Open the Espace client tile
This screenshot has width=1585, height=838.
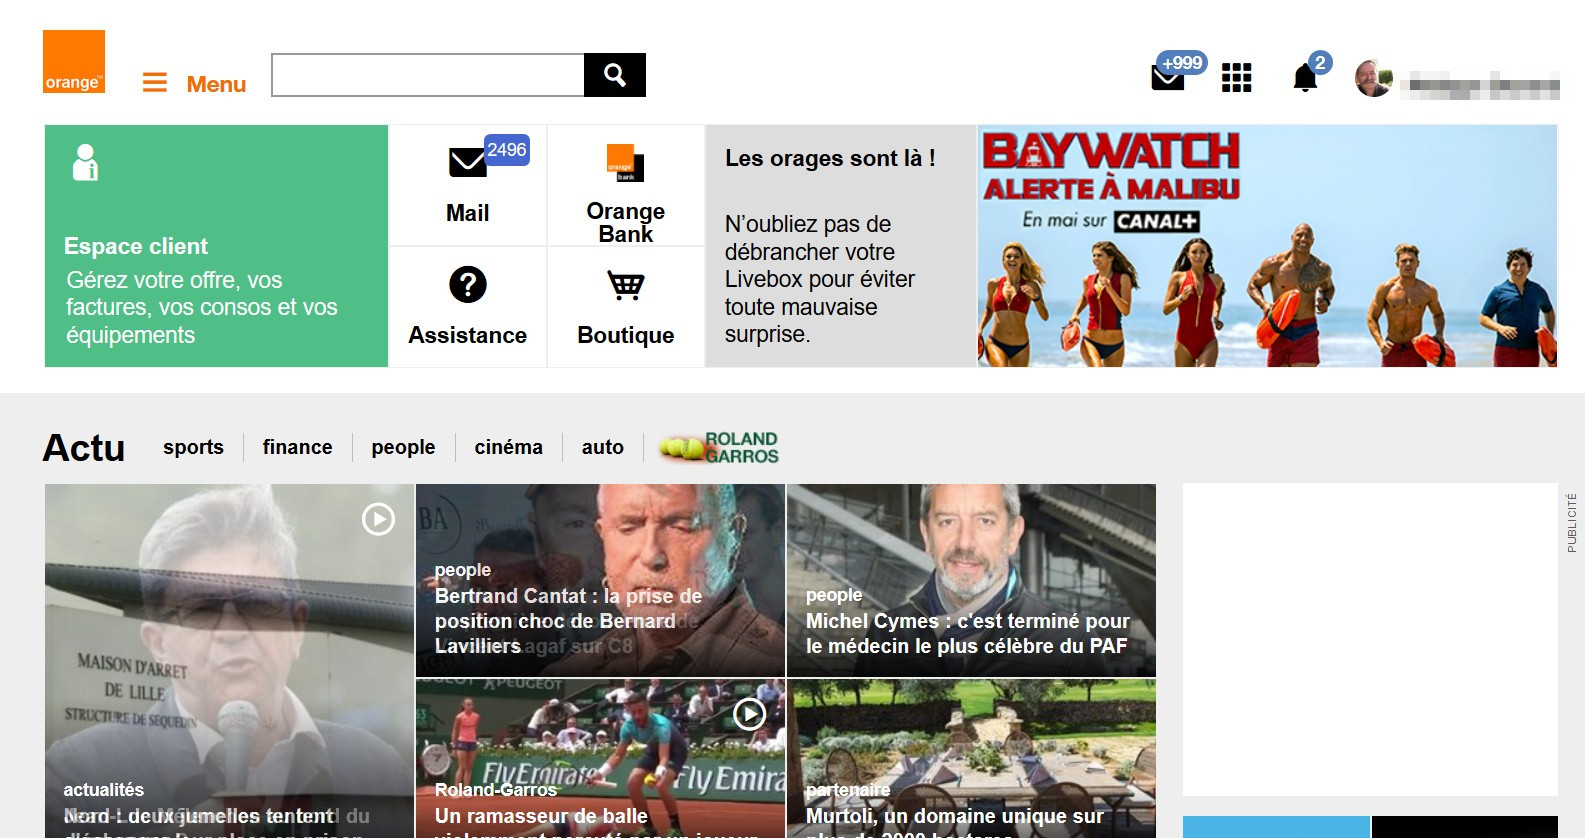(x=216, y=246)
